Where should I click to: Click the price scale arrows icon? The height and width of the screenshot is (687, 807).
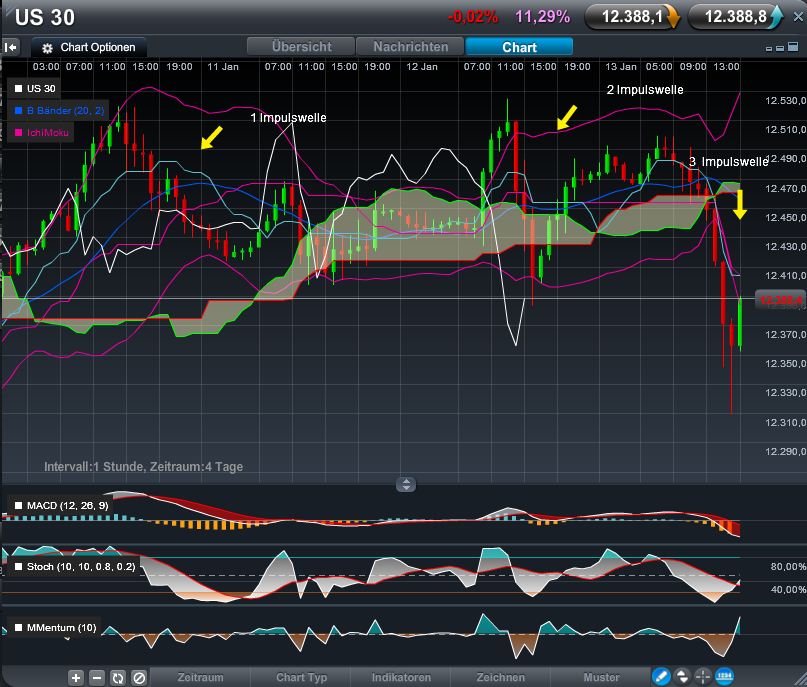click(x=682, y=677)
